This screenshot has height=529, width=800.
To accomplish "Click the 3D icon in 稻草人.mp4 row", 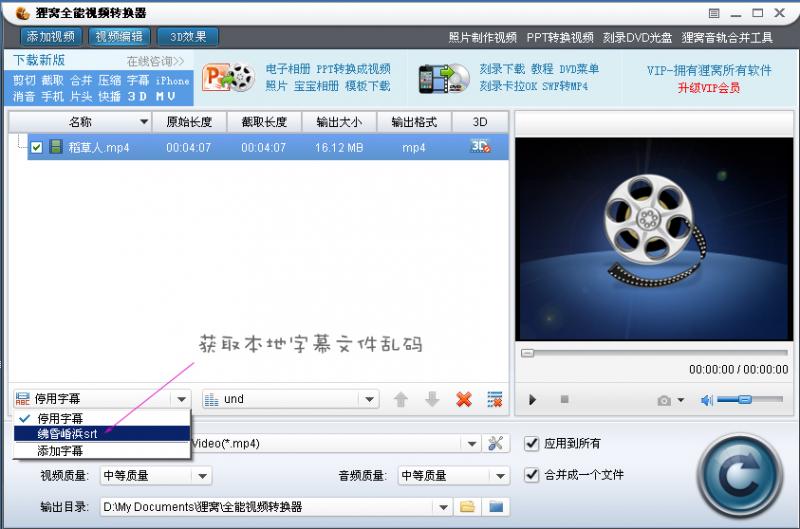I will coord(480,146).
